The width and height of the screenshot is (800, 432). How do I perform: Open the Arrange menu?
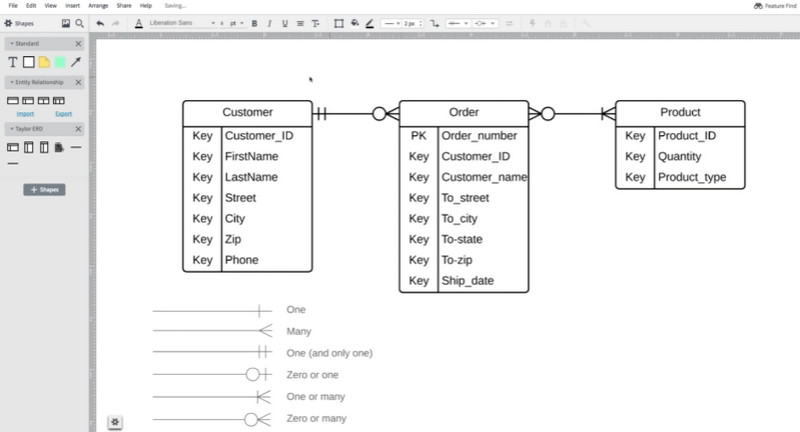click(98, 6)
